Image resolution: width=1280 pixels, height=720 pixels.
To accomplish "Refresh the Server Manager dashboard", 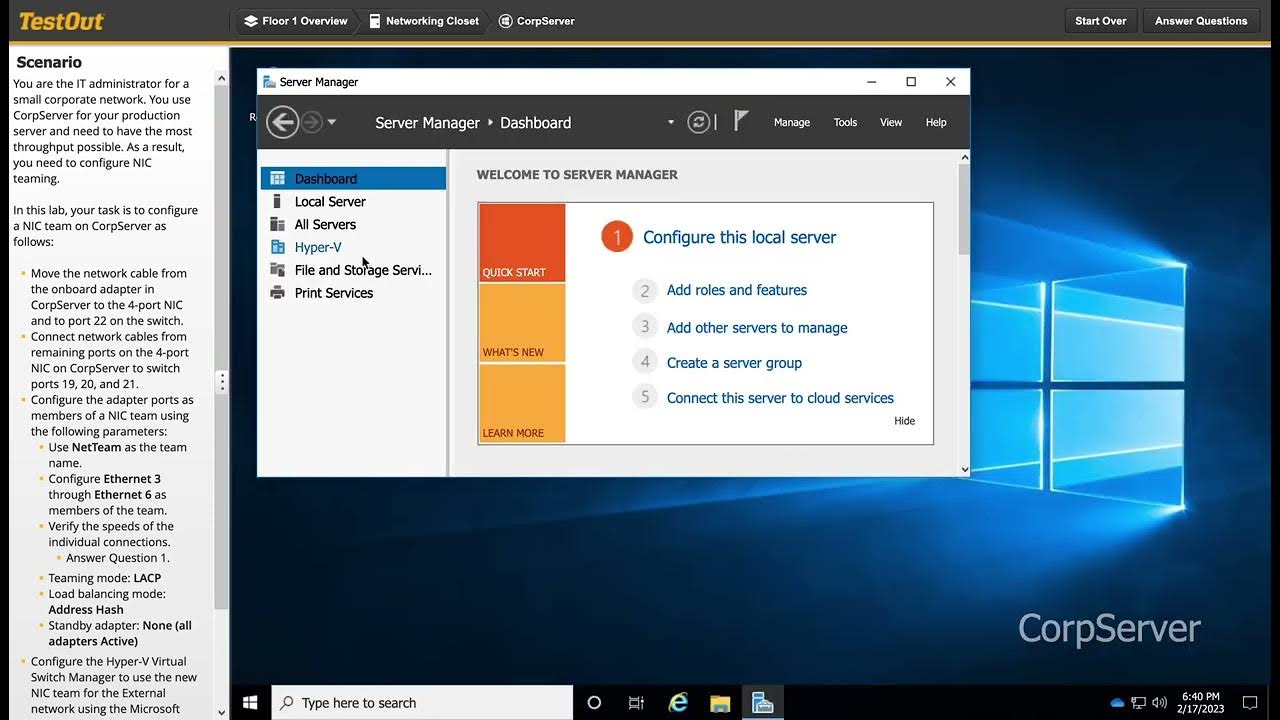I will [699, 122].
